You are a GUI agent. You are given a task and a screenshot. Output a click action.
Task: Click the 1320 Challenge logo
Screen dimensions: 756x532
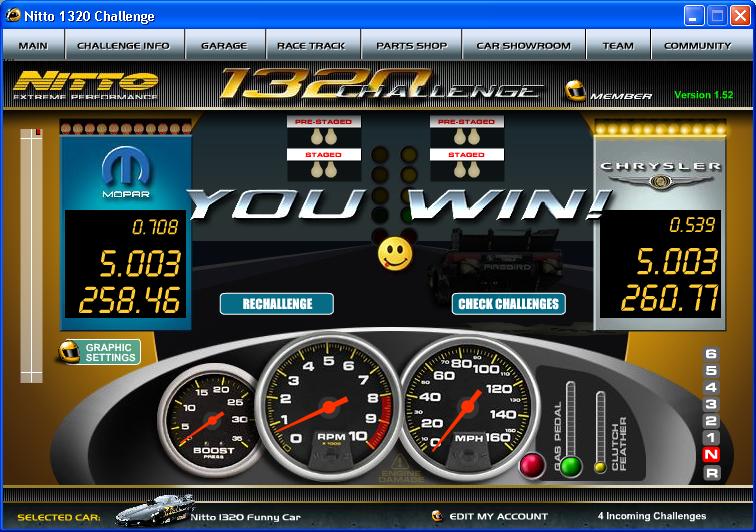pos(381,85)
